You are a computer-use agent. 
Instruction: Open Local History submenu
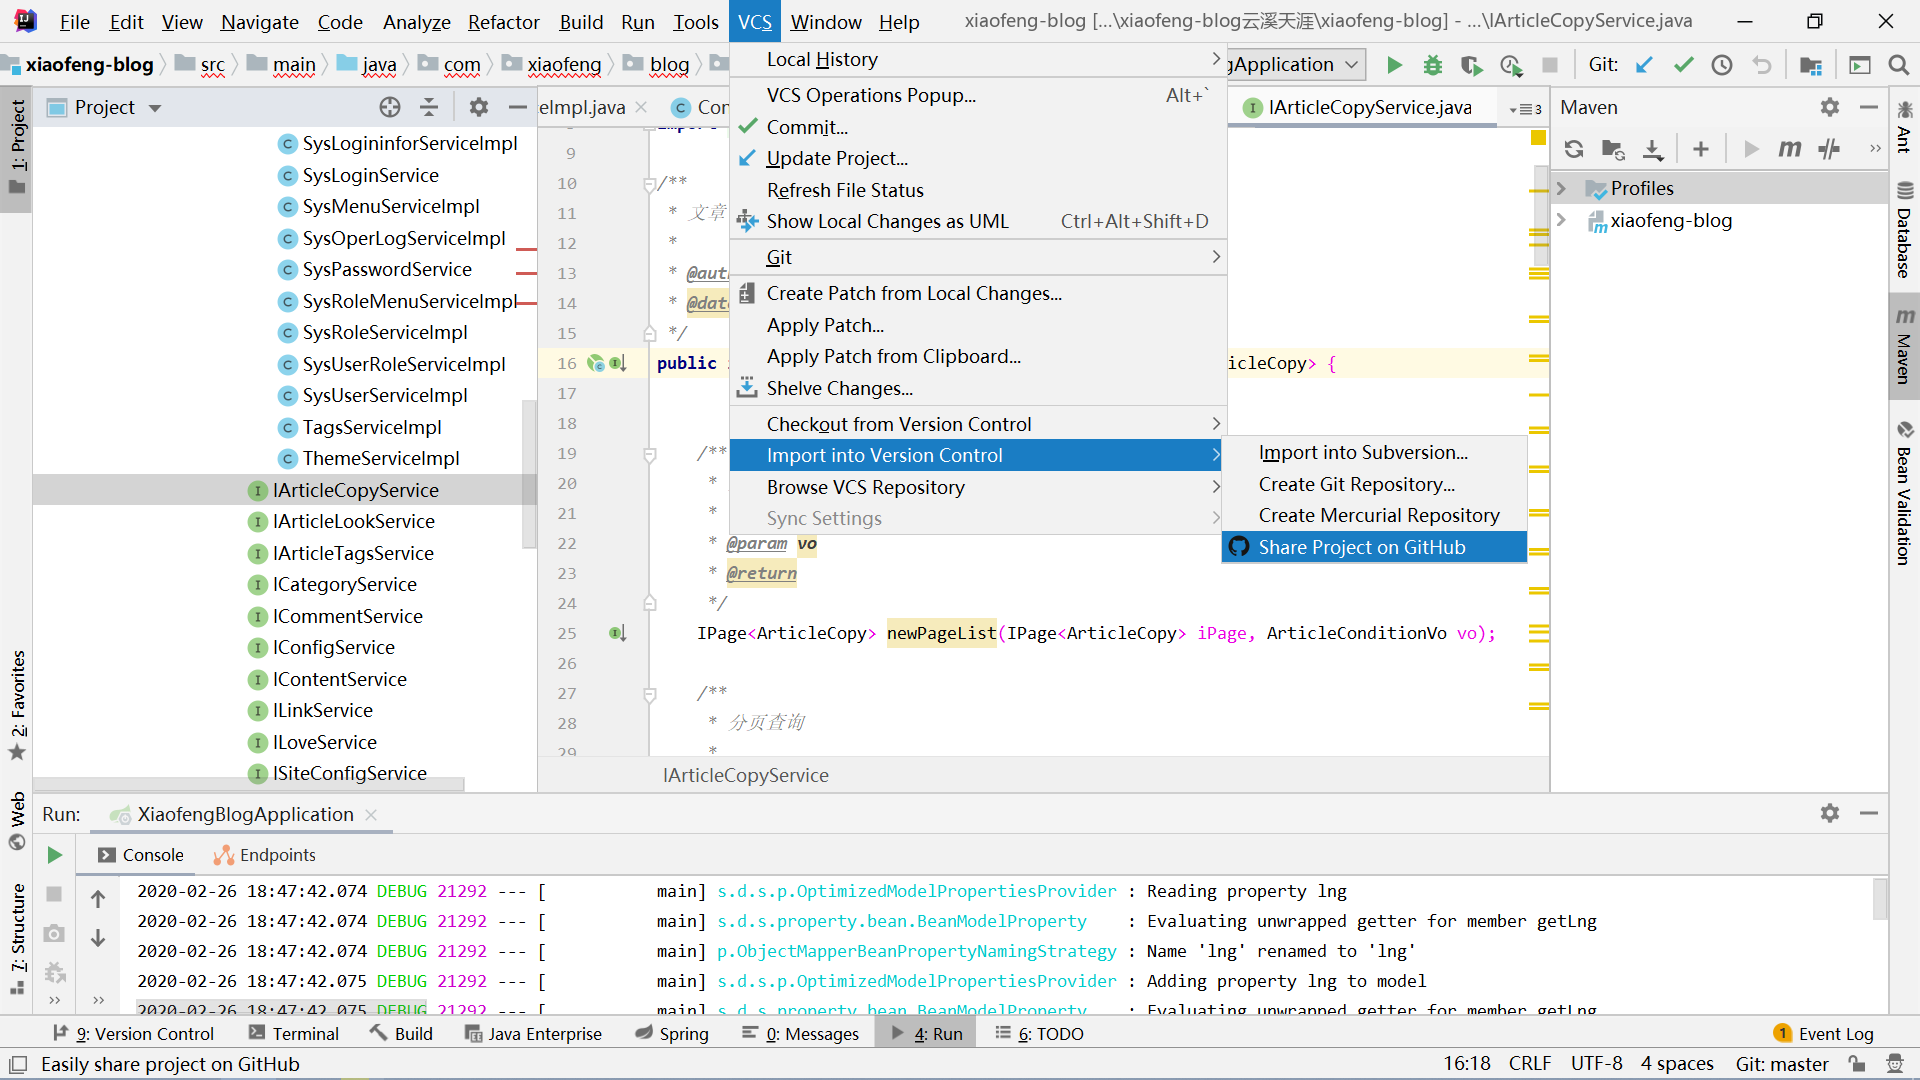click(x=978, y=60)
